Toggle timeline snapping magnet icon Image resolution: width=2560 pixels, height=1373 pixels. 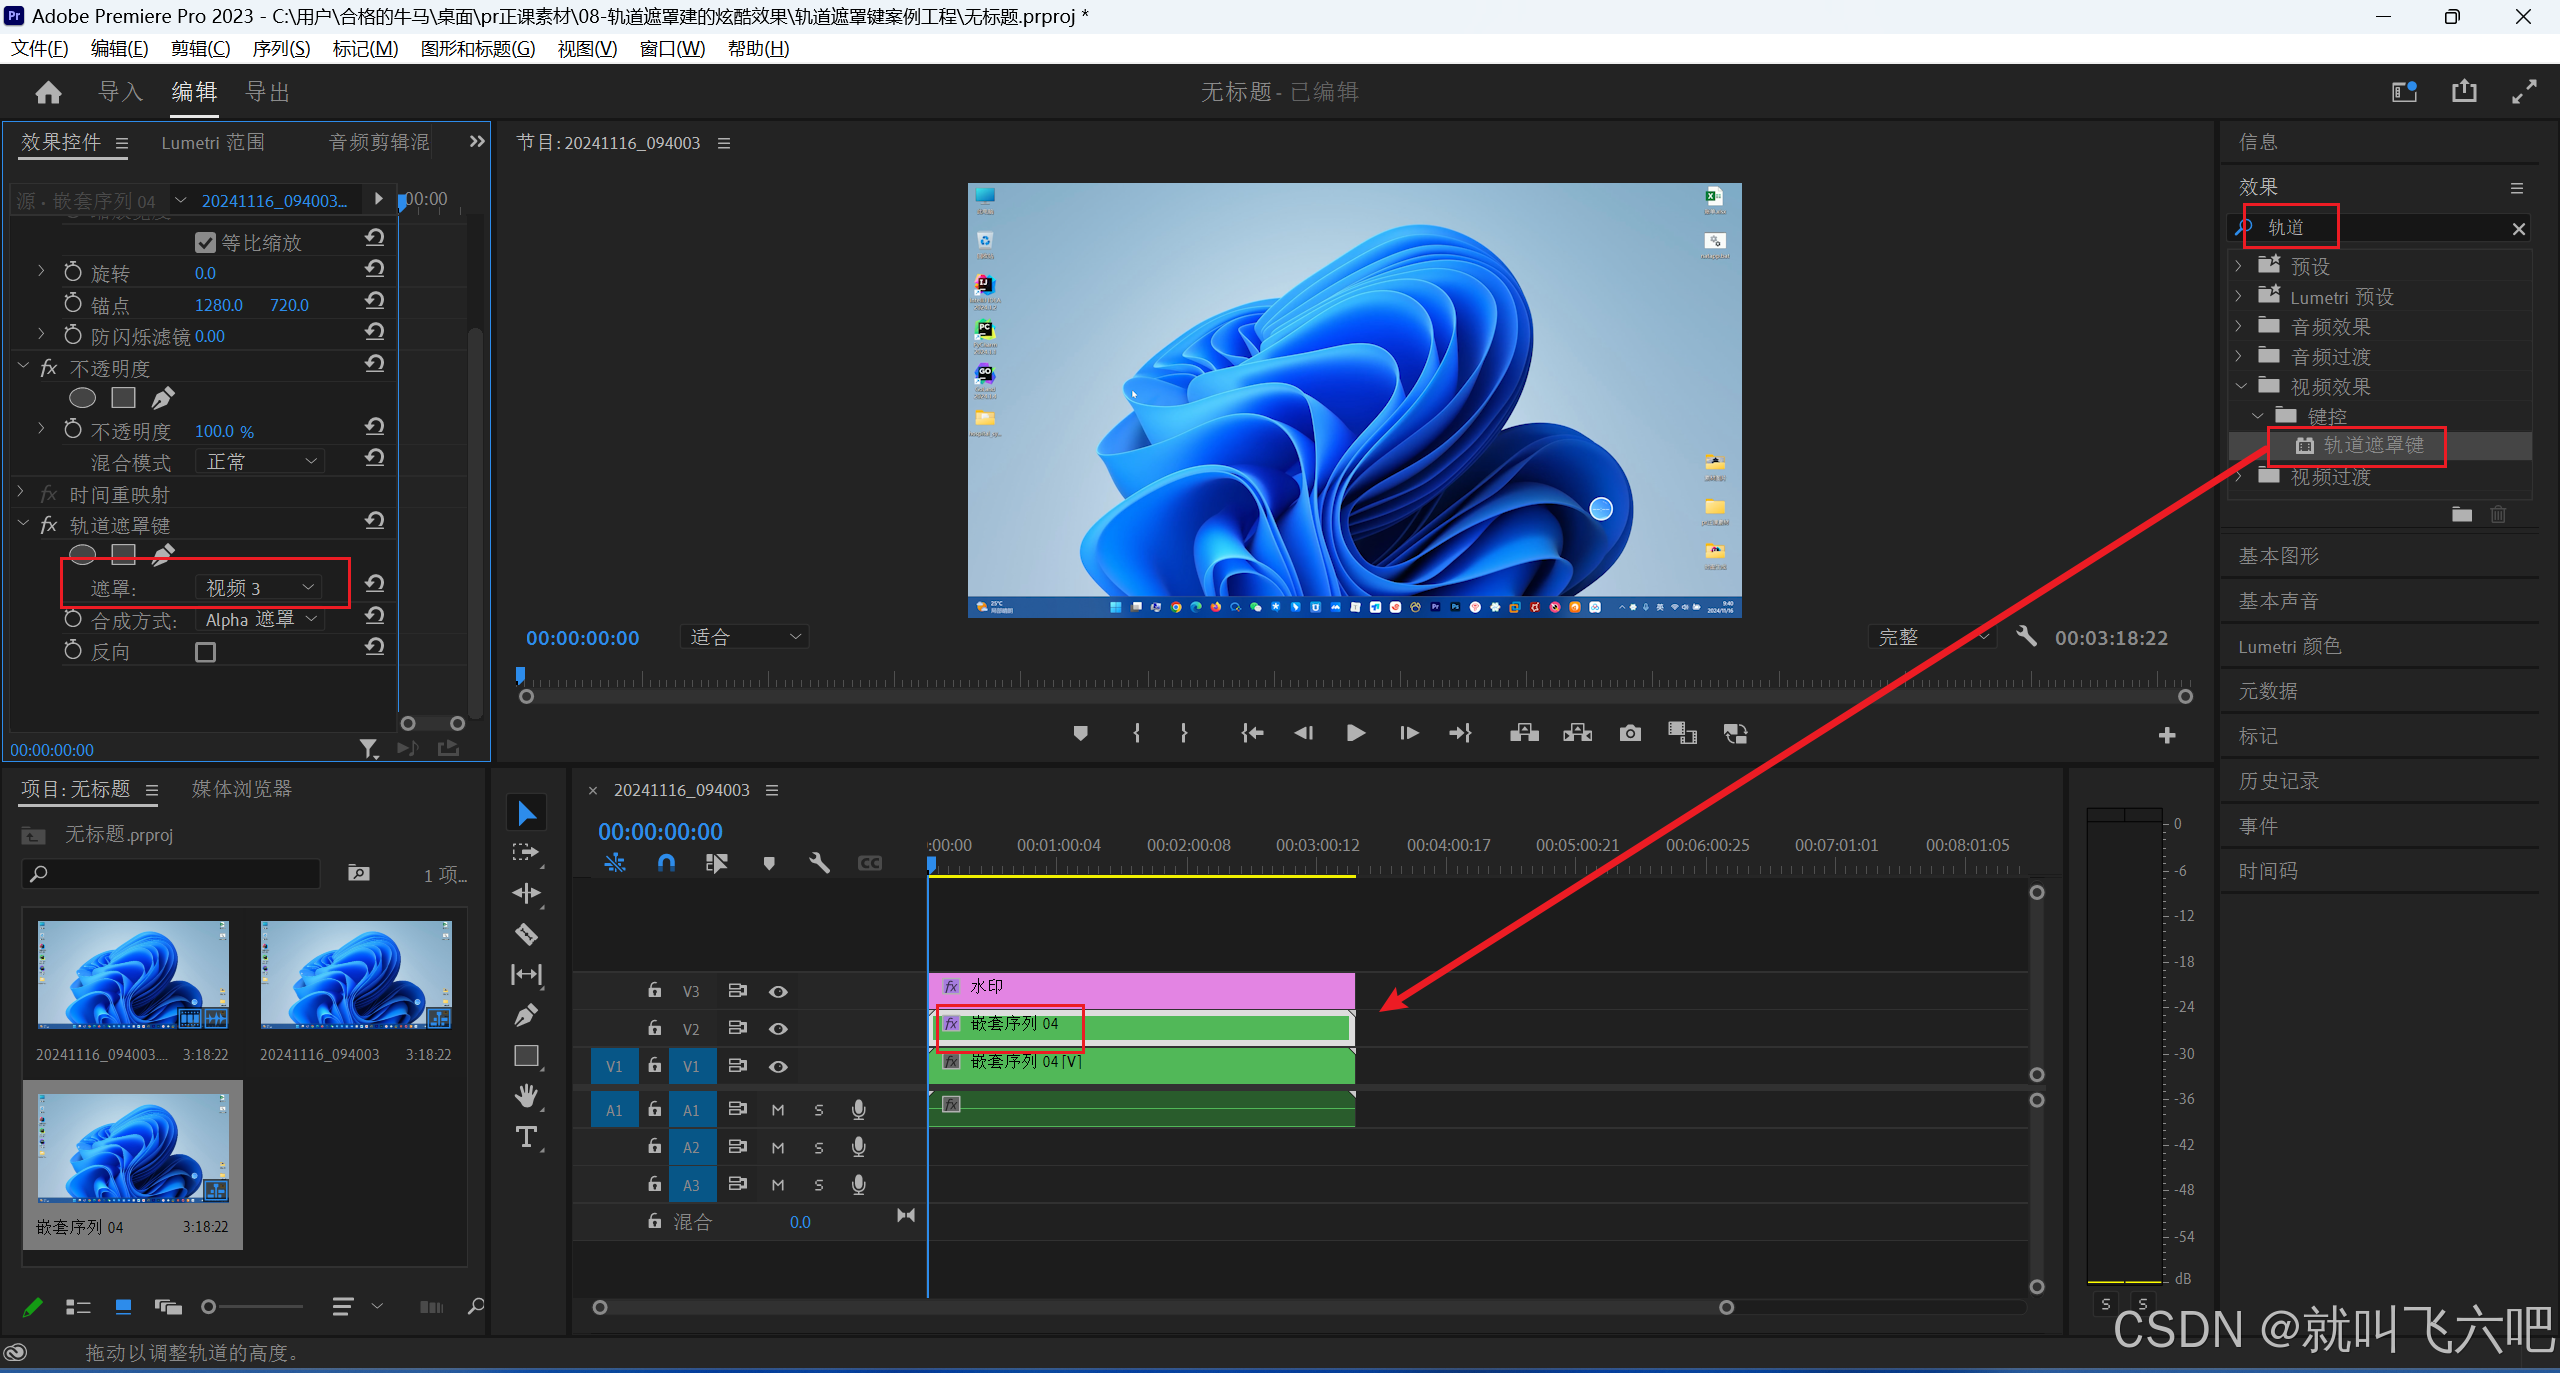[666, 862]
